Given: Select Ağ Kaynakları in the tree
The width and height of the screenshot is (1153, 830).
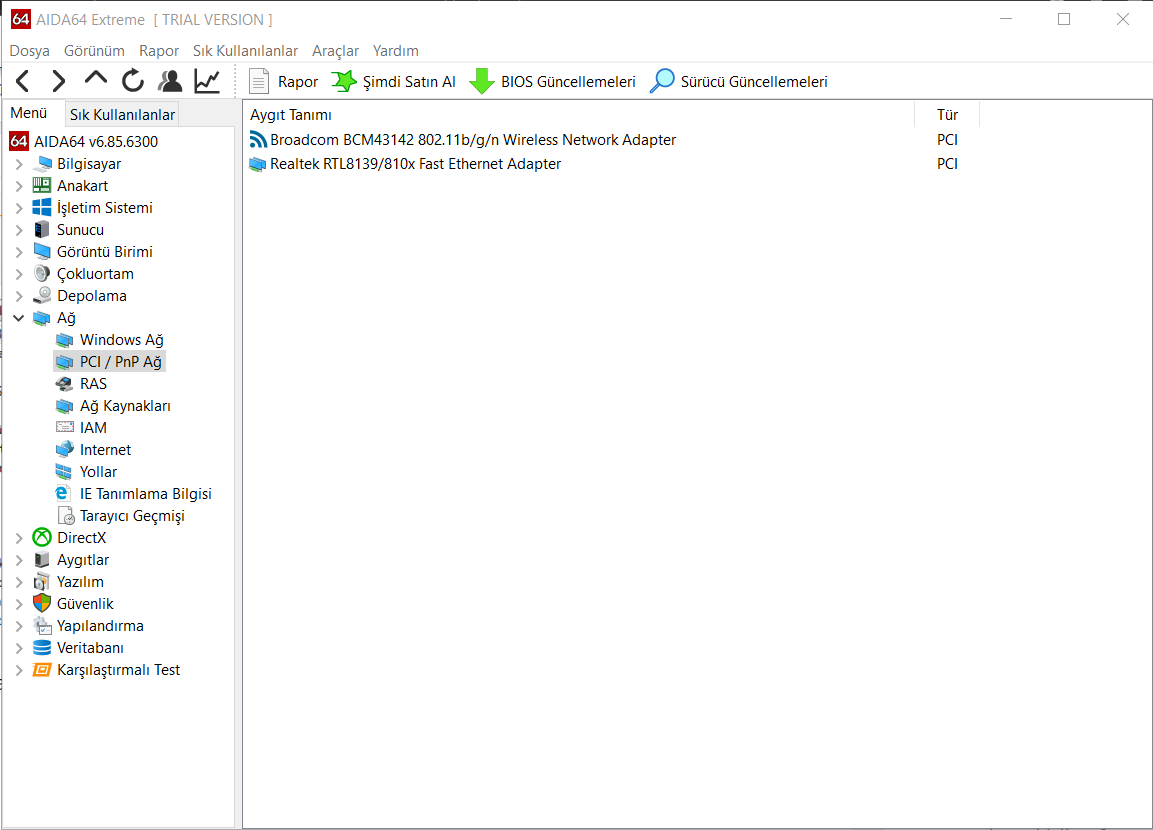Looking at the screenshot, I should coord(125,406).
